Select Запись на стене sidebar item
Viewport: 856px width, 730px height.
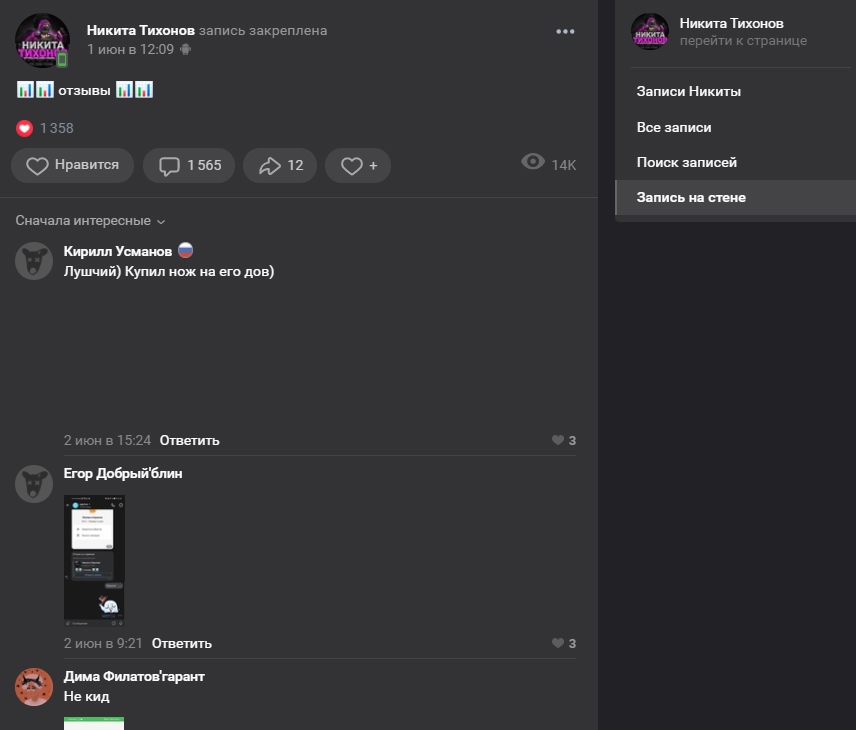[x=691, y=197]
